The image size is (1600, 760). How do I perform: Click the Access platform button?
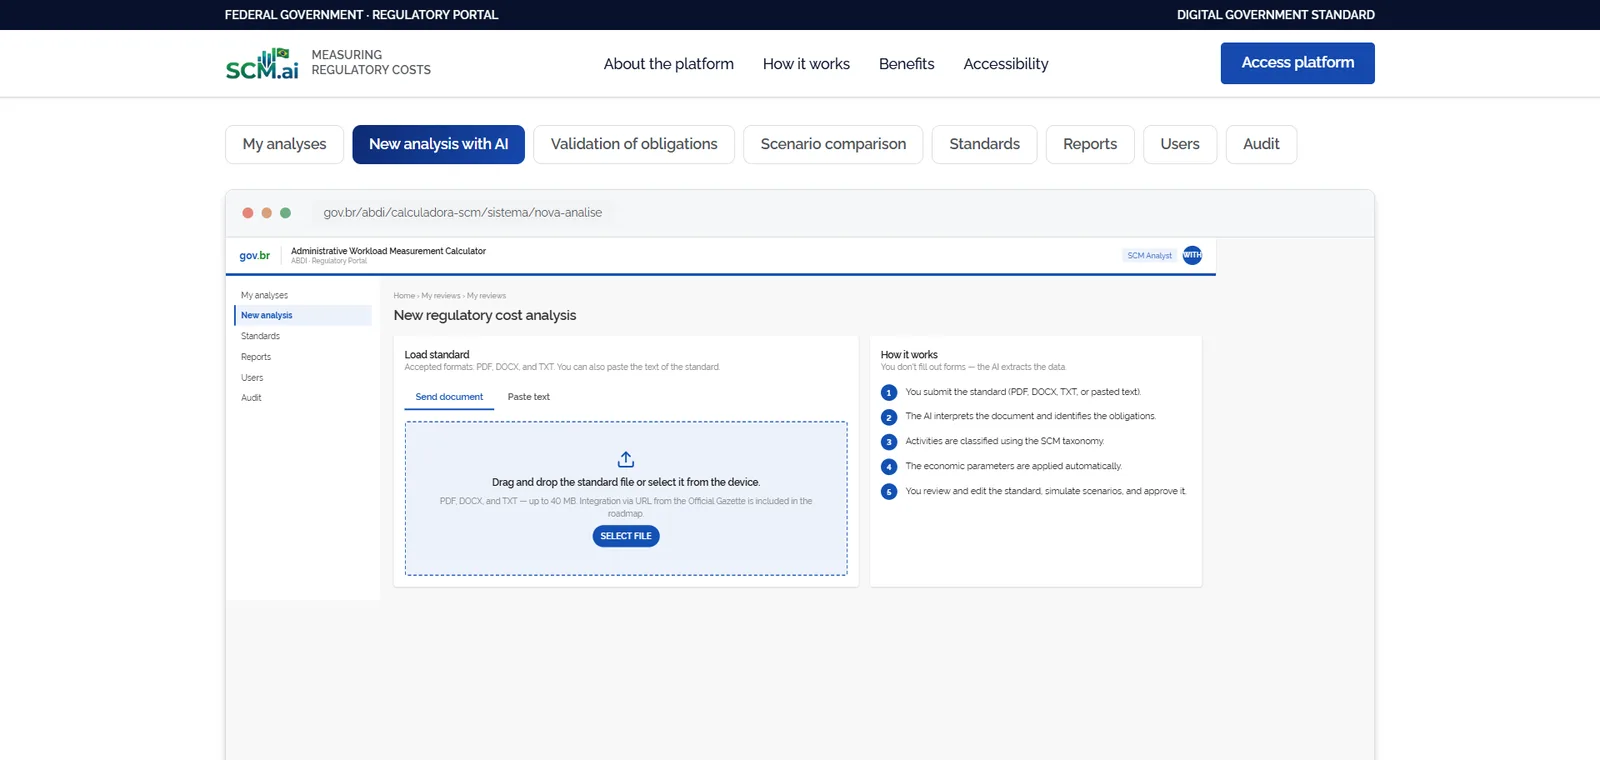tap(1297, 63)
